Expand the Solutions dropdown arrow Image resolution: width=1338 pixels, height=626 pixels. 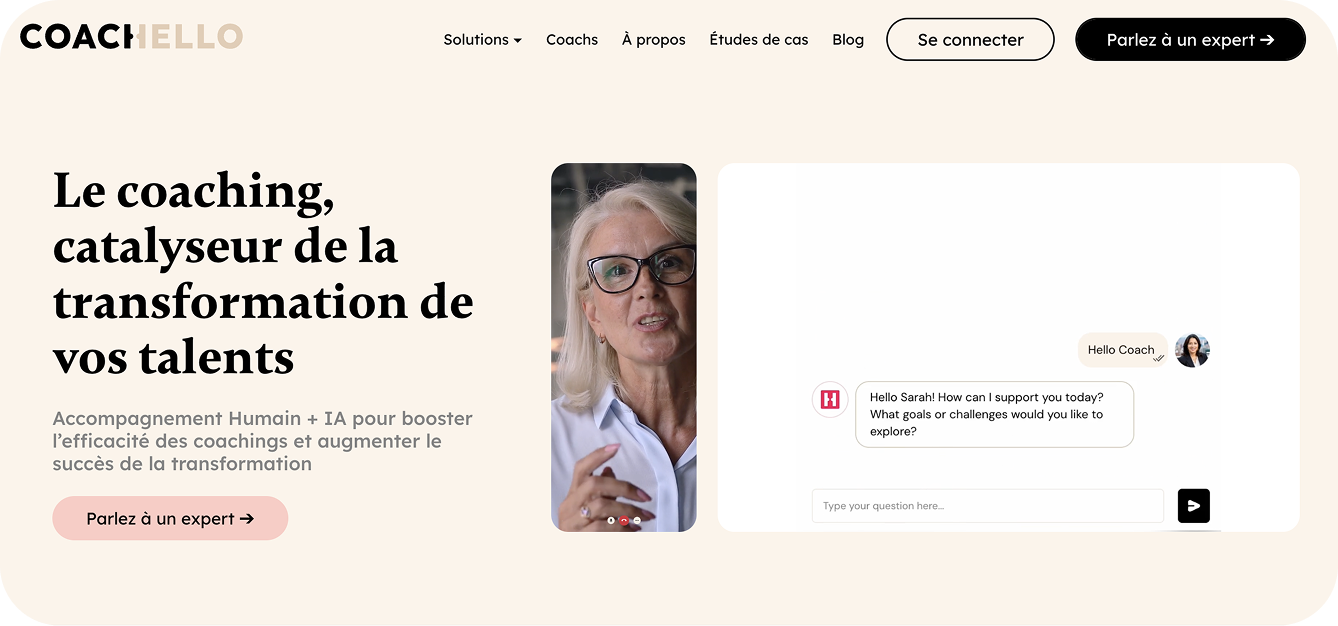(517, 41)
